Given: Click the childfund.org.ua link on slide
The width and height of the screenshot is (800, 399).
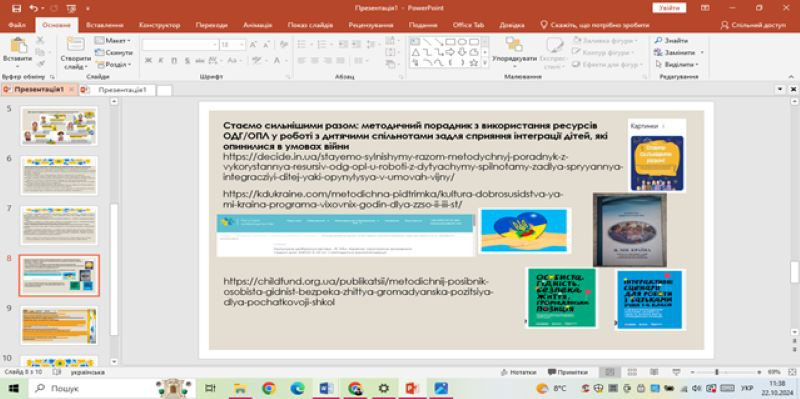Looking at the screenshot, I should coord(359,291).
